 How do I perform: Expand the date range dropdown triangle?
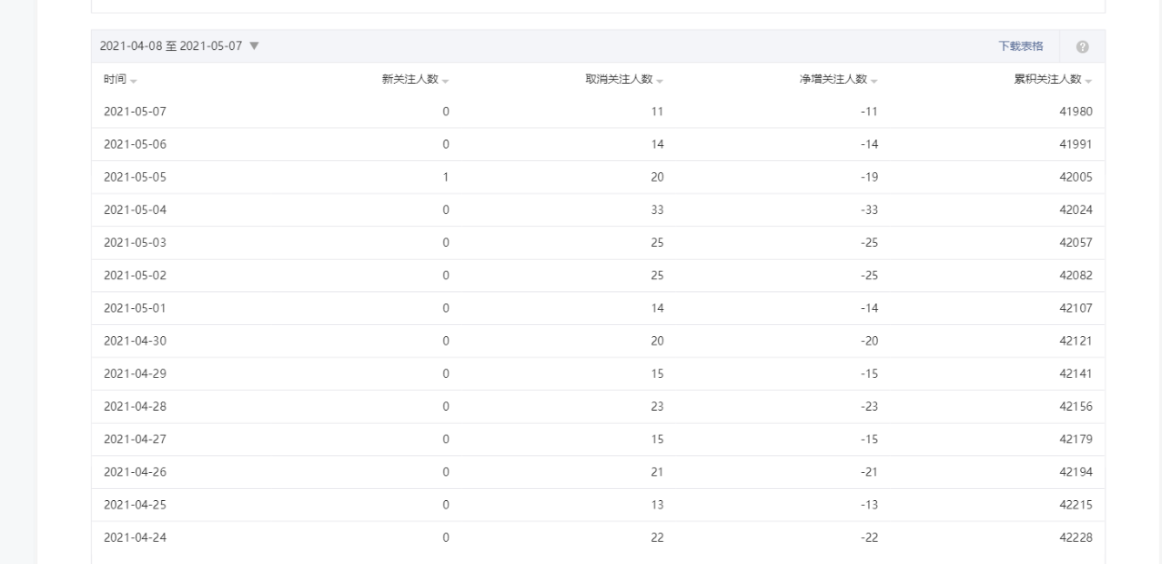[x=254, y=46]
